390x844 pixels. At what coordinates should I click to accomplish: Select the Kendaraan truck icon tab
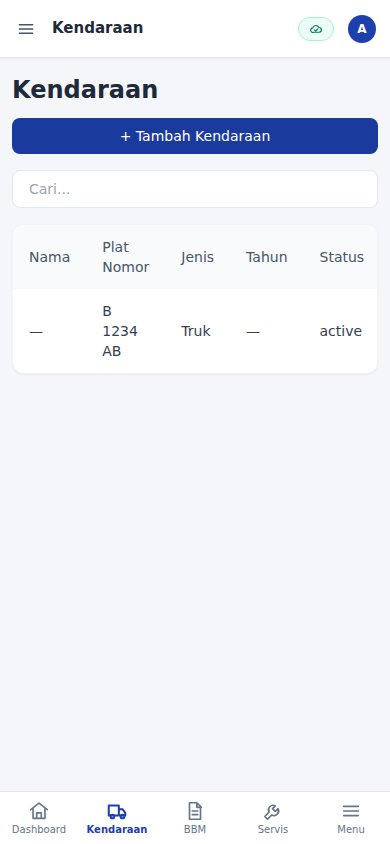[117, 811]
